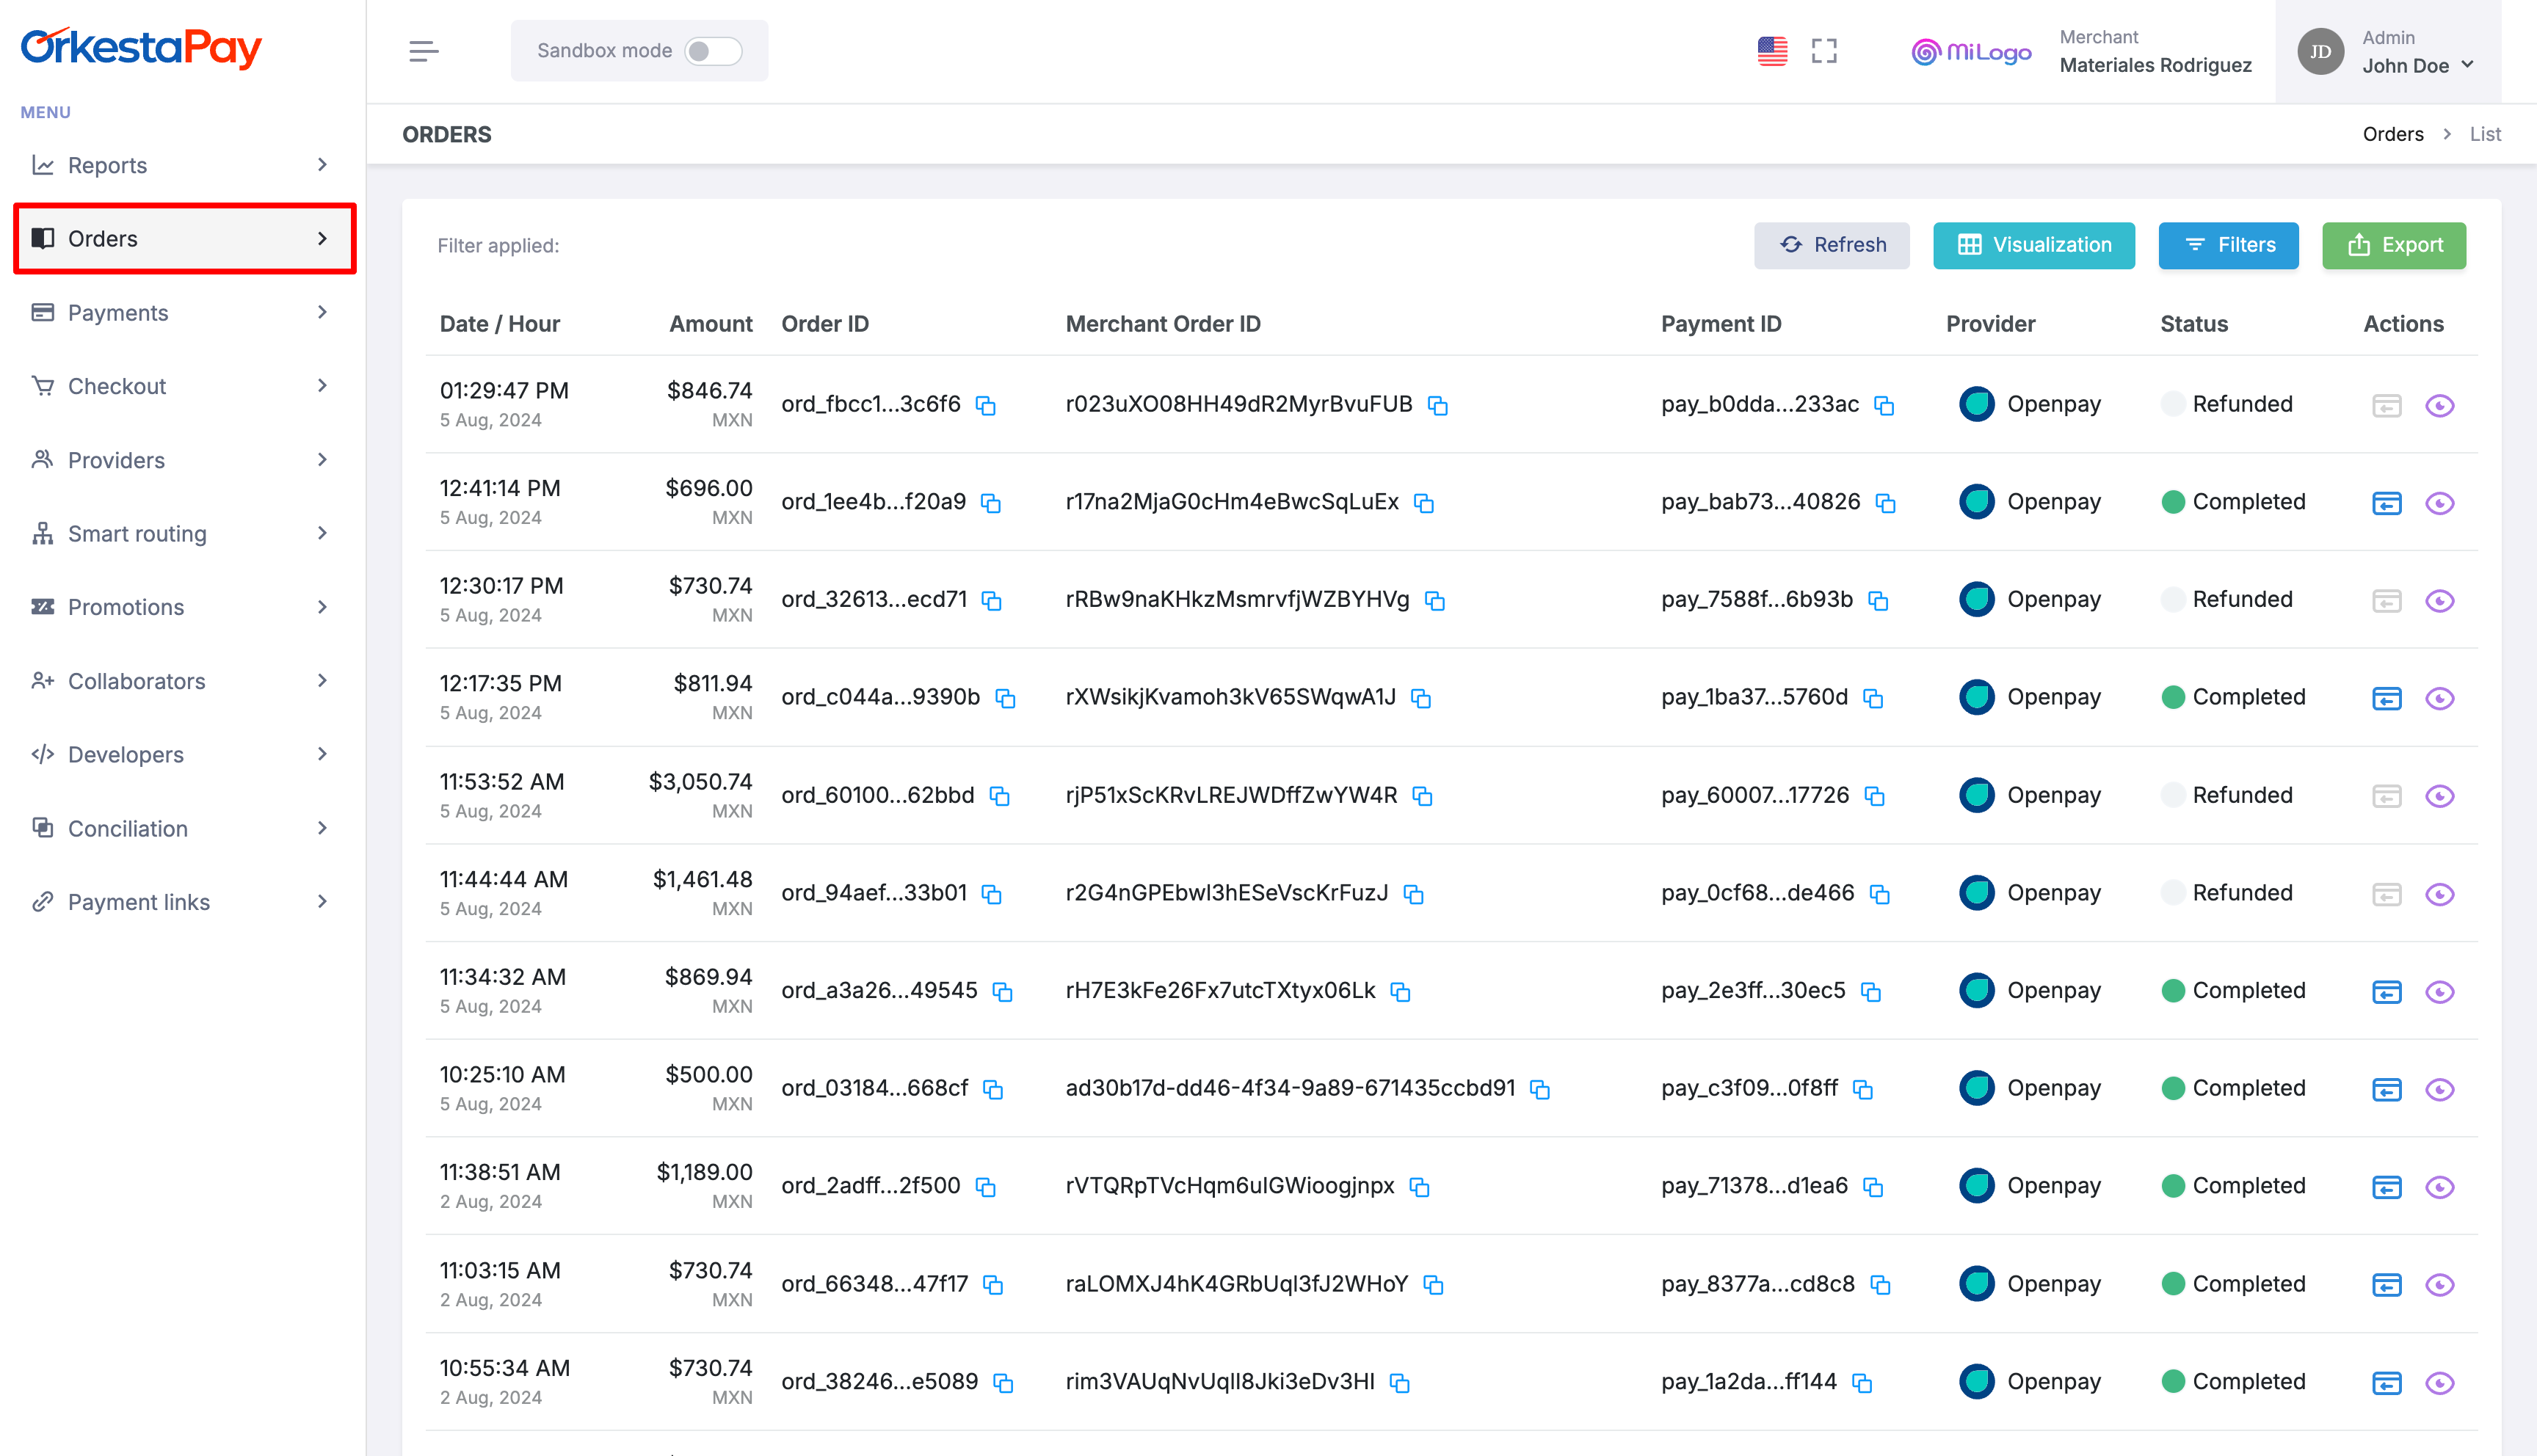The width and height of the screenshot is (2537, 1456).
Task: View details of order ord_32613...ecd71
Action: pos(2439,600)
